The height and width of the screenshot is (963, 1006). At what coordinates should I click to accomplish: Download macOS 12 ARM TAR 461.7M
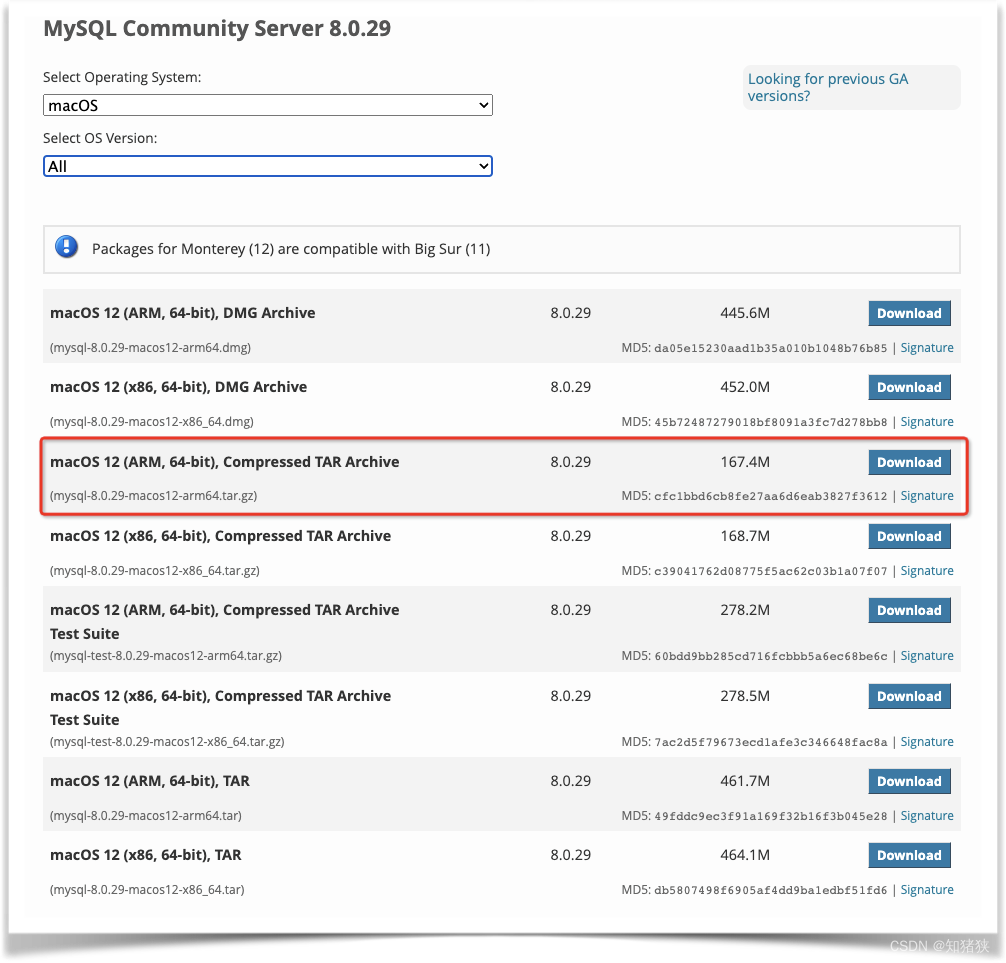point(909,781)
